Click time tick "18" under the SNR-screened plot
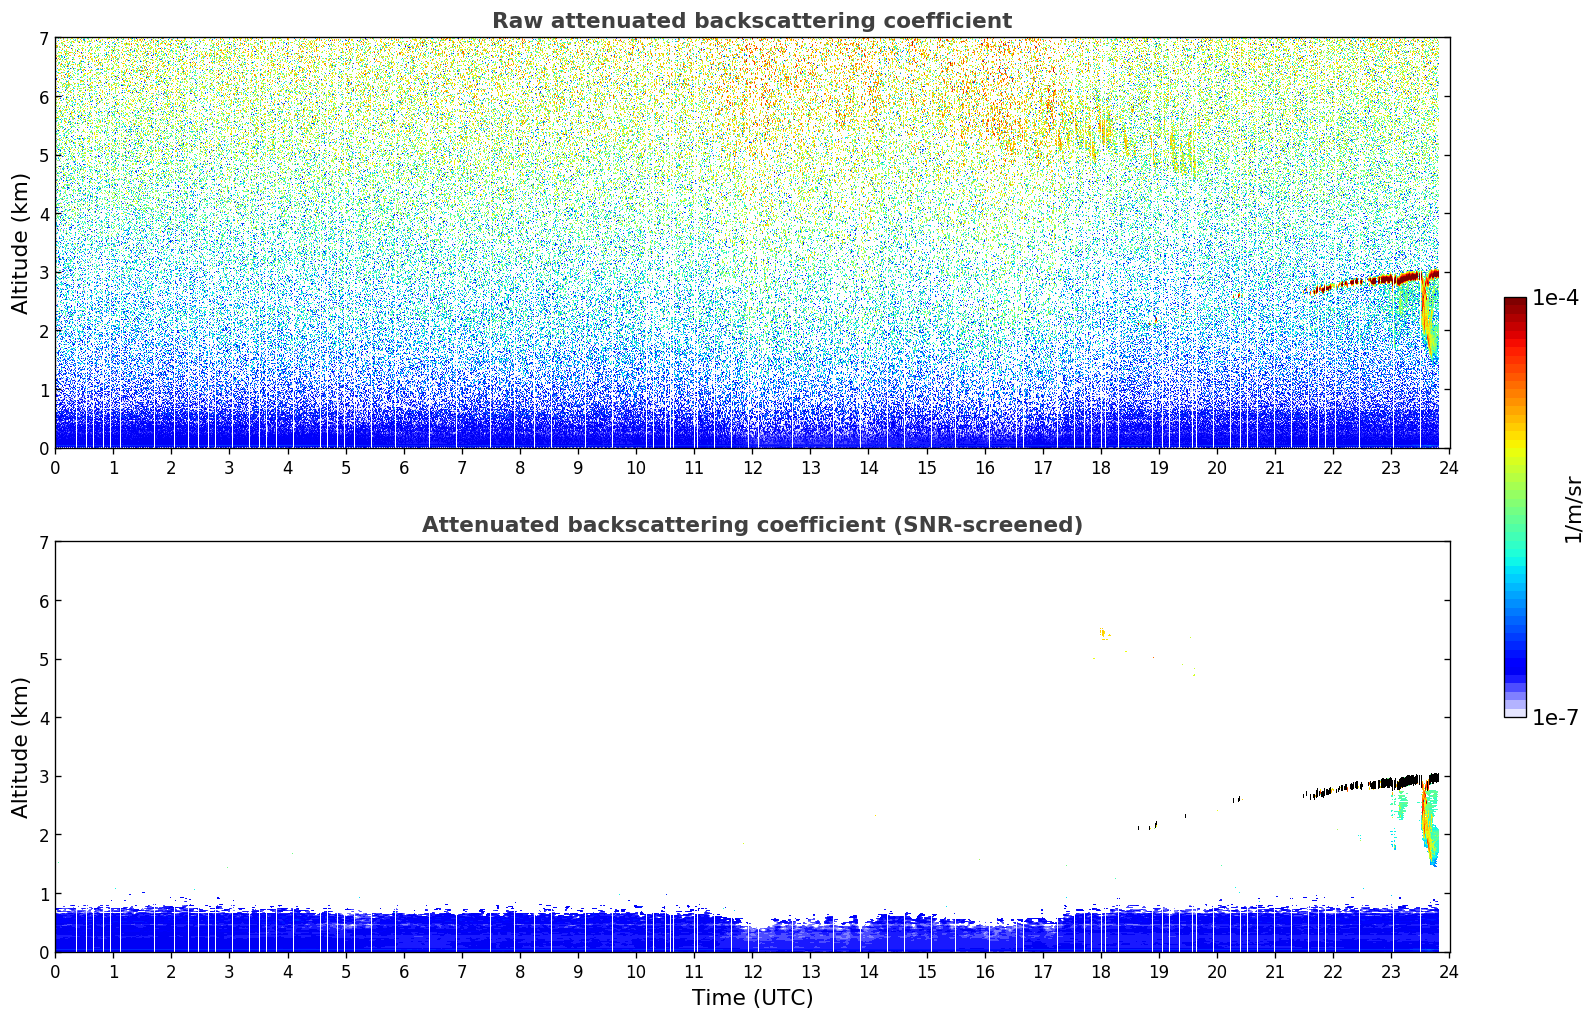This screenshot has width=1595, height=1020. coord(1101,971)
